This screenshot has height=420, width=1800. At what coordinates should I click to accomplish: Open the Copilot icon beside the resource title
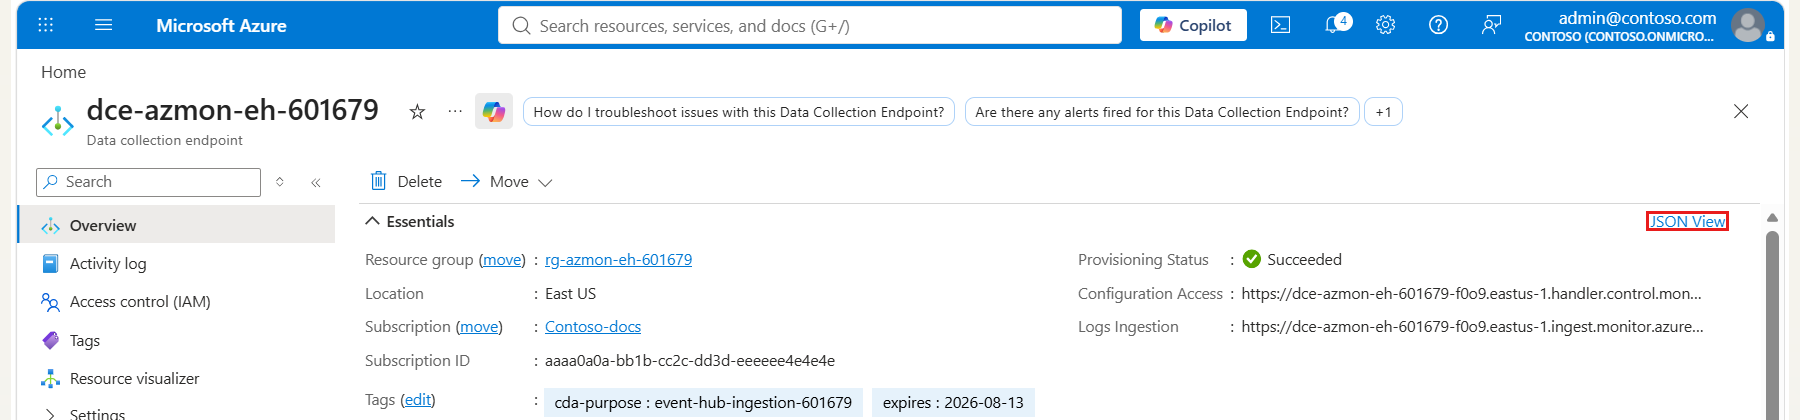coord(494,111)
